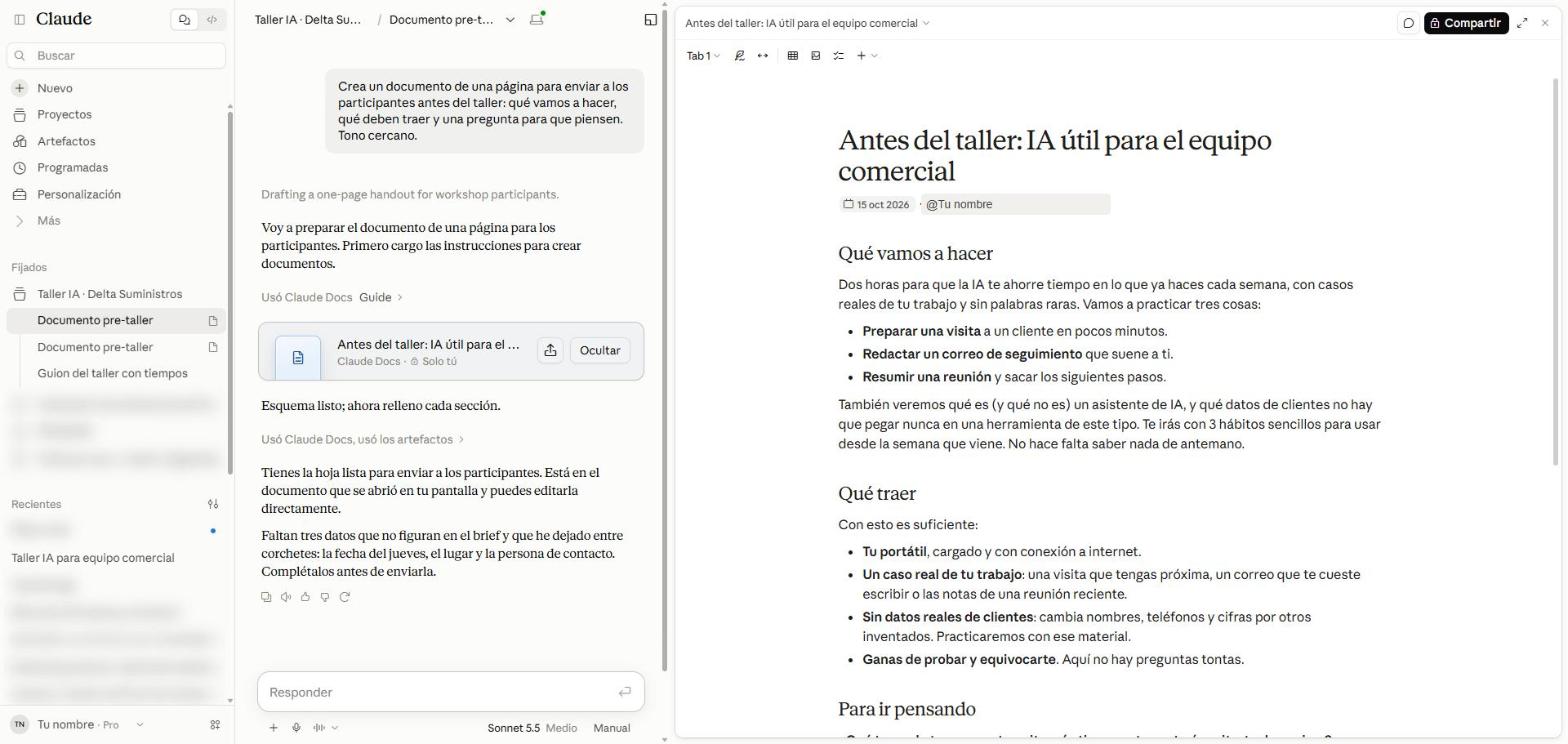Start dictation with the microphone icon
This screenshot has height=744, width=1568.
[x=297, y=728]
